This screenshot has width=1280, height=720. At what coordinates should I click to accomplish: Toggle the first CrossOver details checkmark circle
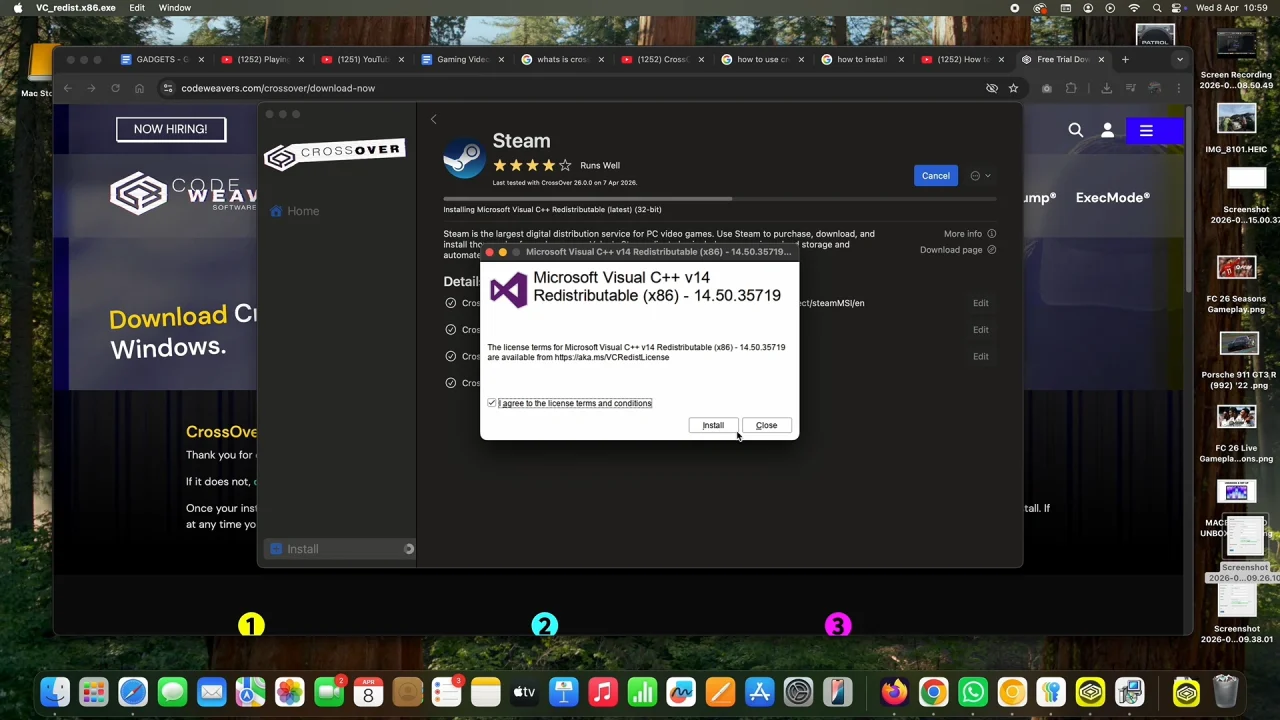pyautogui.click(x=450, y=302)
